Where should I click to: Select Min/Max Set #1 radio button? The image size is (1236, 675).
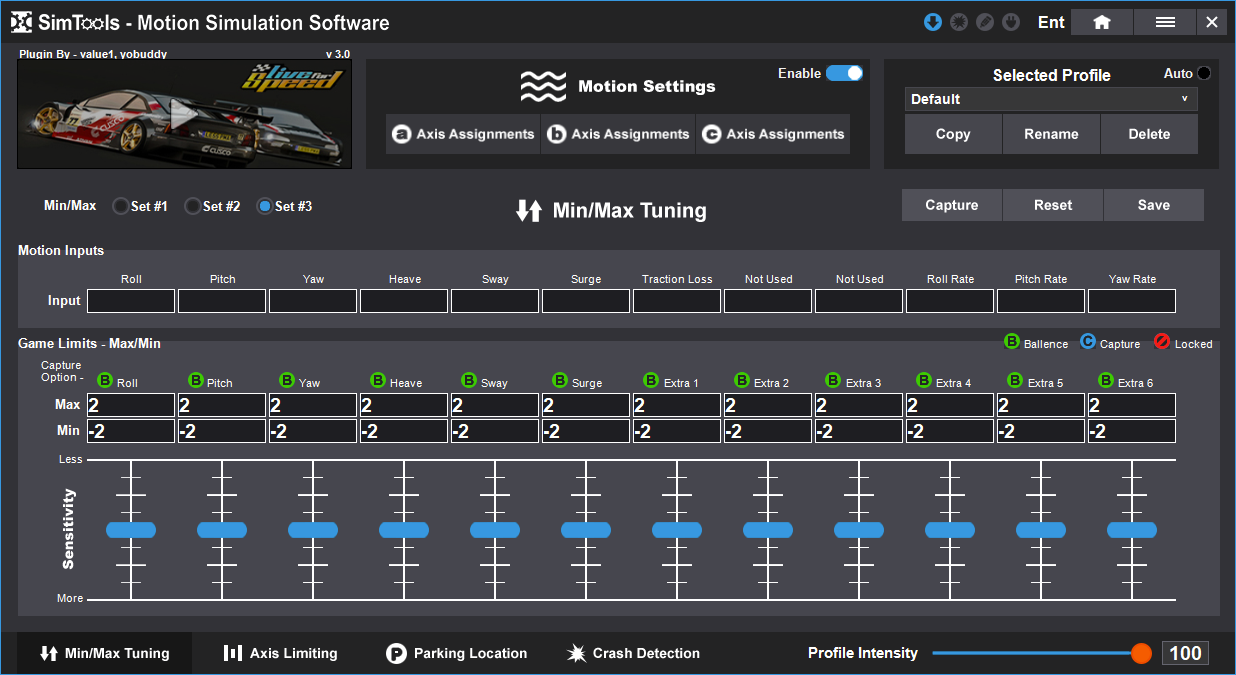click(x=121, y=206)
